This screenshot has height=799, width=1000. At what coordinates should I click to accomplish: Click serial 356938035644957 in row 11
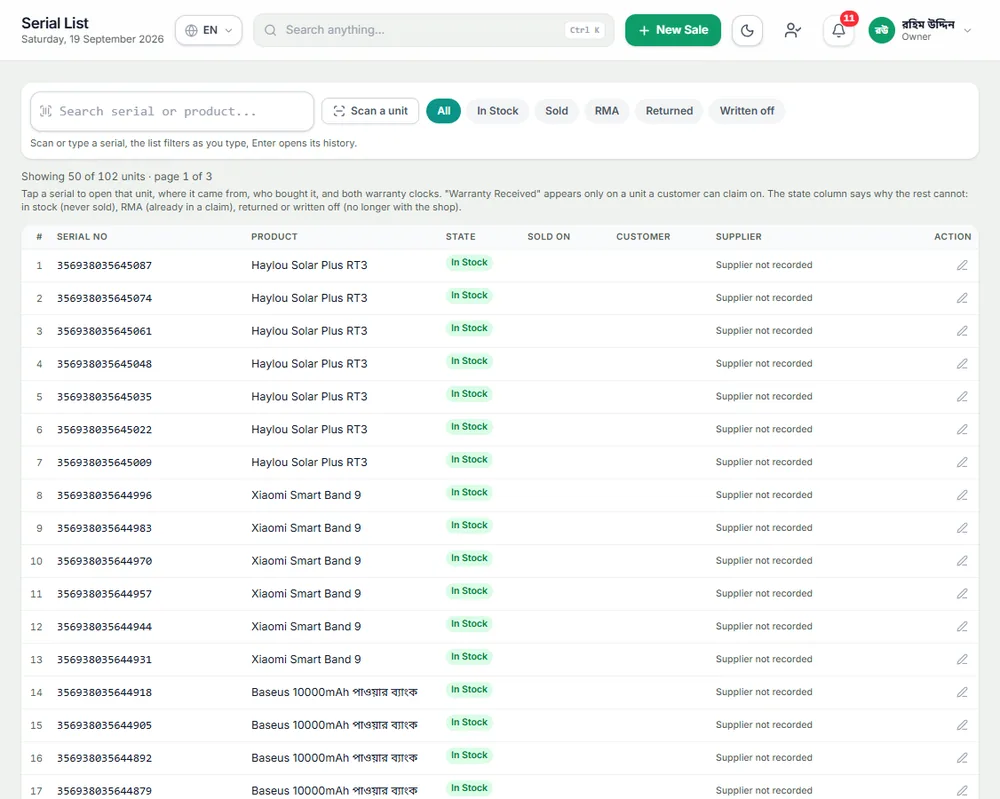point(105,594)
